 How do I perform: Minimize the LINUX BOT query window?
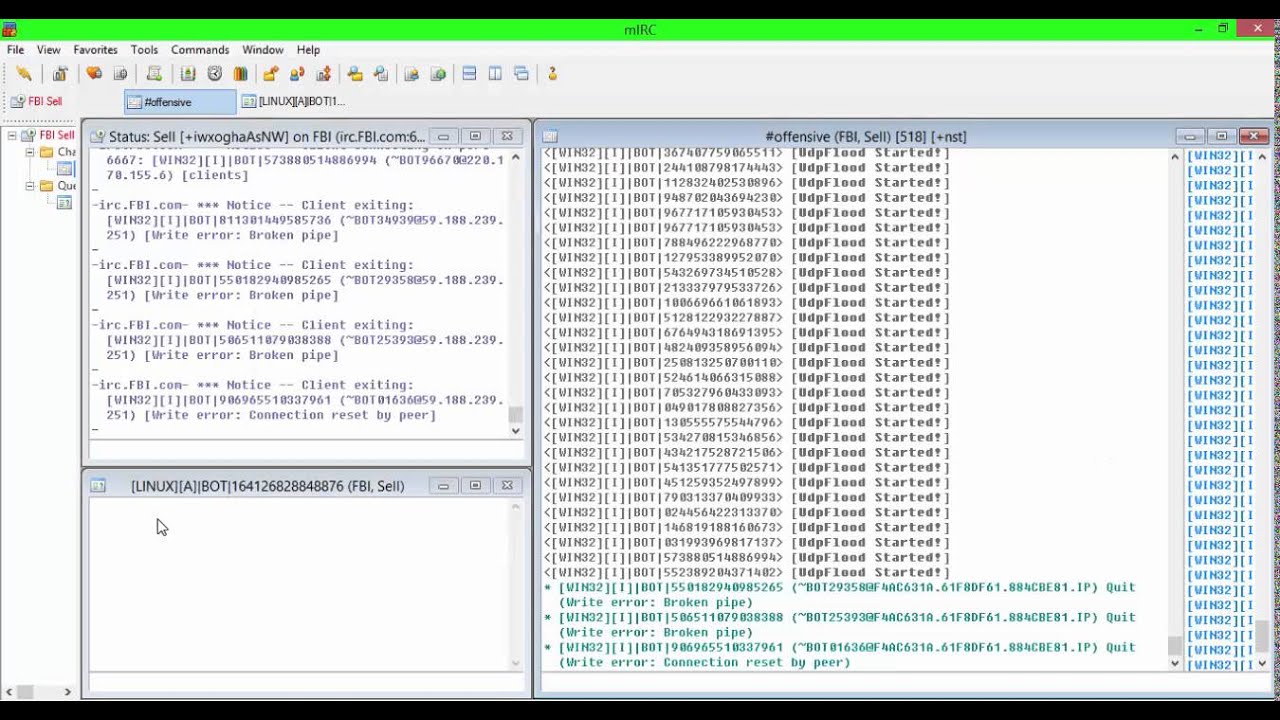443,486
